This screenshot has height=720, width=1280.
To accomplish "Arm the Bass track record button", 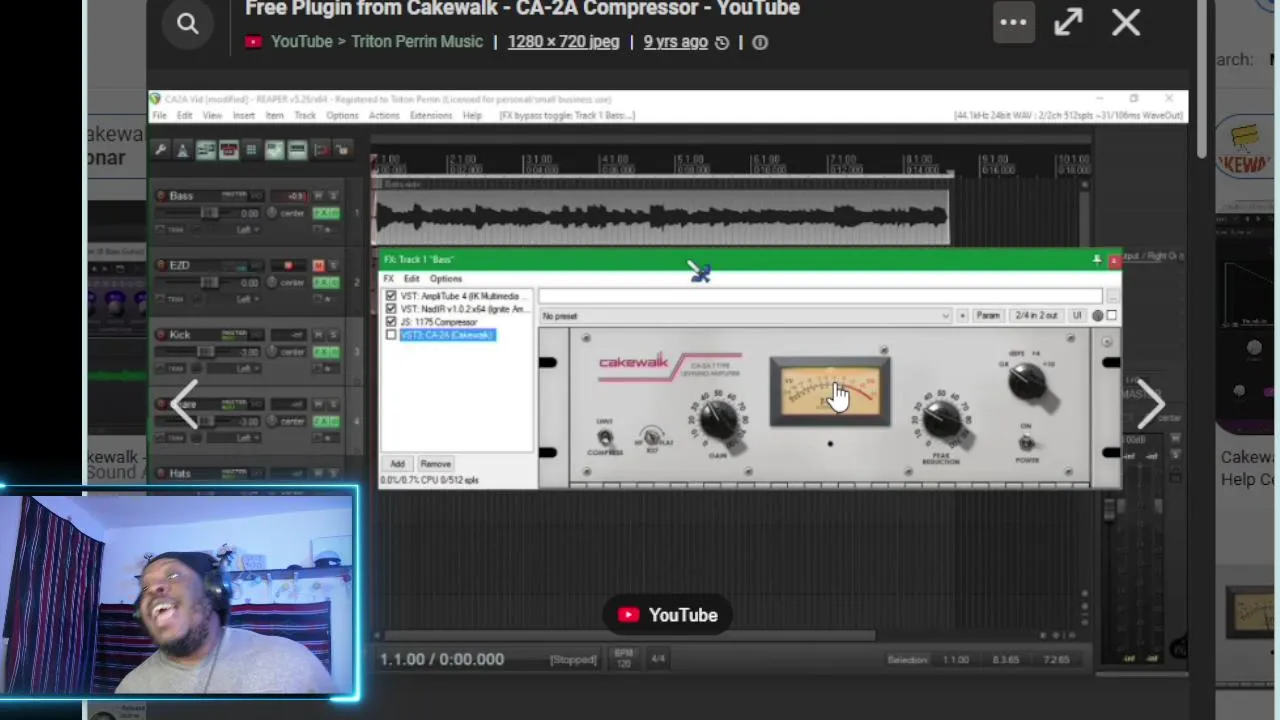I will 161,196.
